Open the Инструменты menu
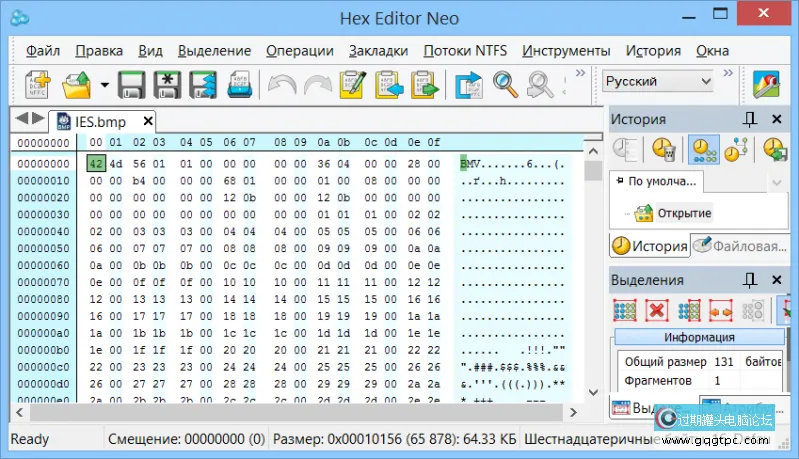Viewport: 799px width, 459px height. (x=566, y=51)
